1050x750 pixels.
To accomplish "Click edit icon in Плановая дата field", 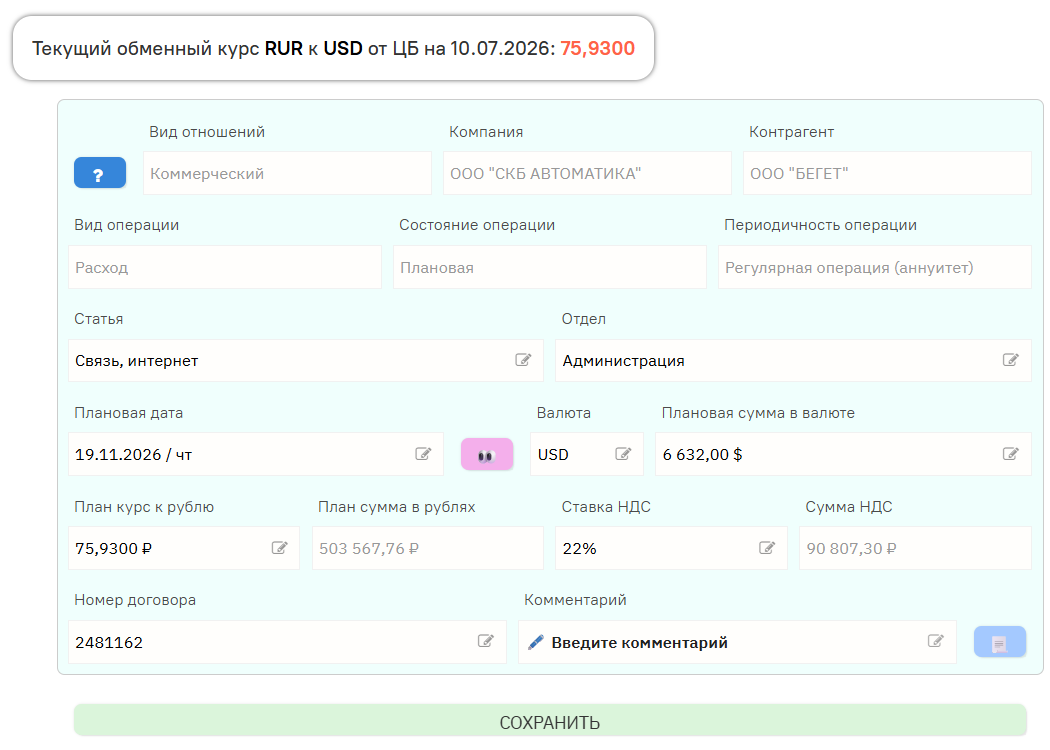I will pyautogui.click(x=423, y=454).
